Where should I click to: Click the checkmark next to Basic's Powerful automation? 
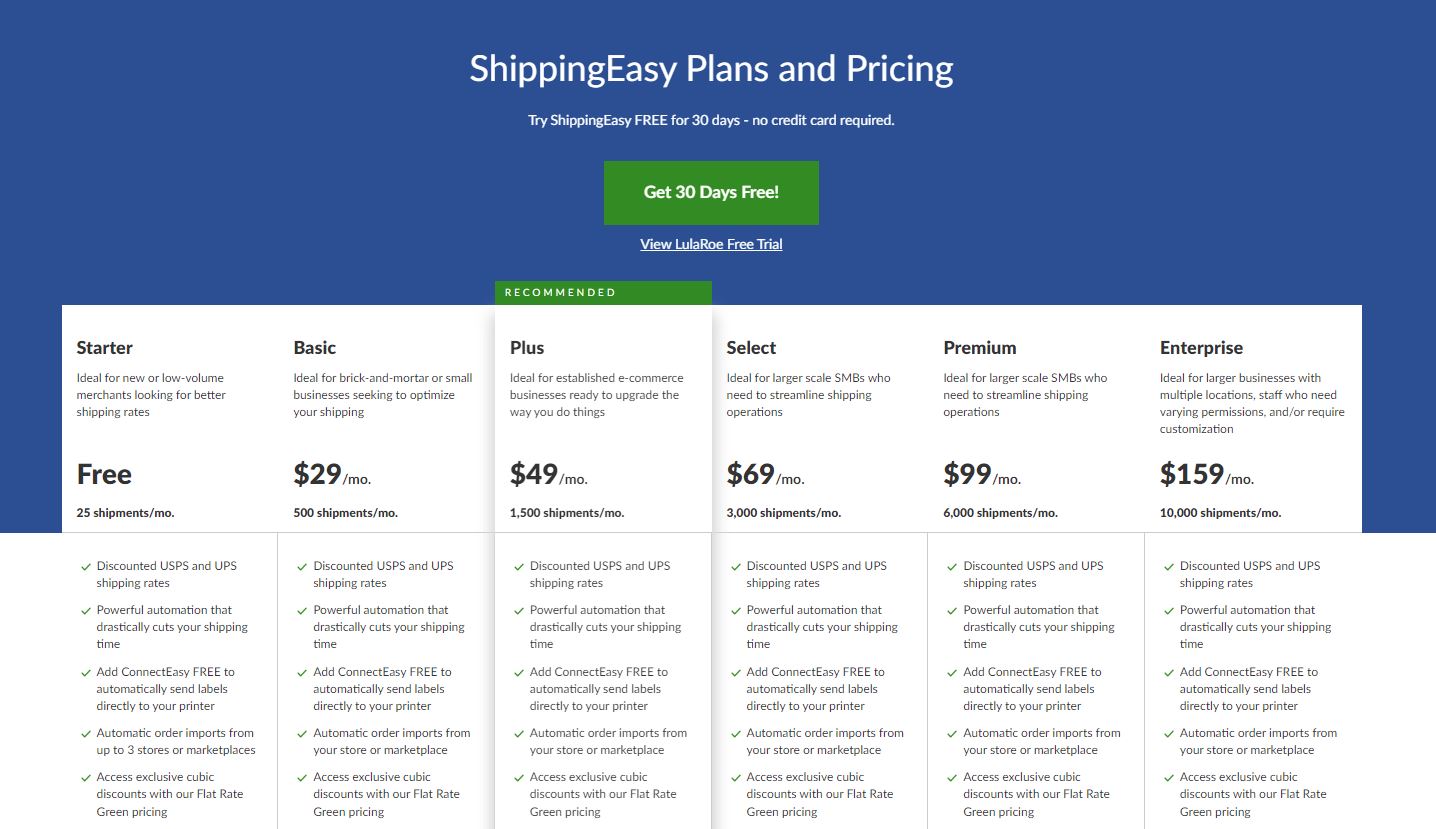click(x=303, y=611)
